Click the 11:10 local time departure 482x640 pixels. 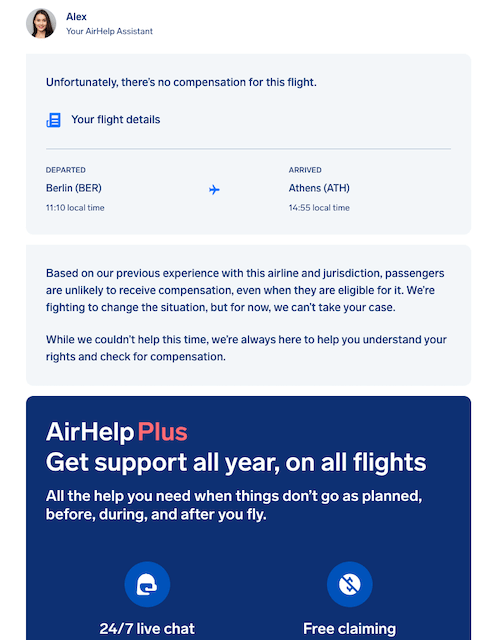point(75,208)
